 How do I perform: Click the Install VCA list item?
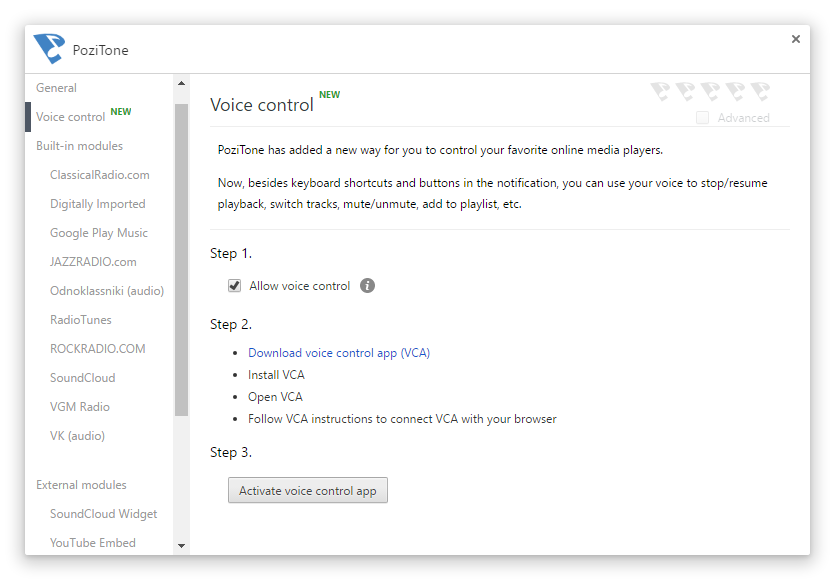[276, 375]
